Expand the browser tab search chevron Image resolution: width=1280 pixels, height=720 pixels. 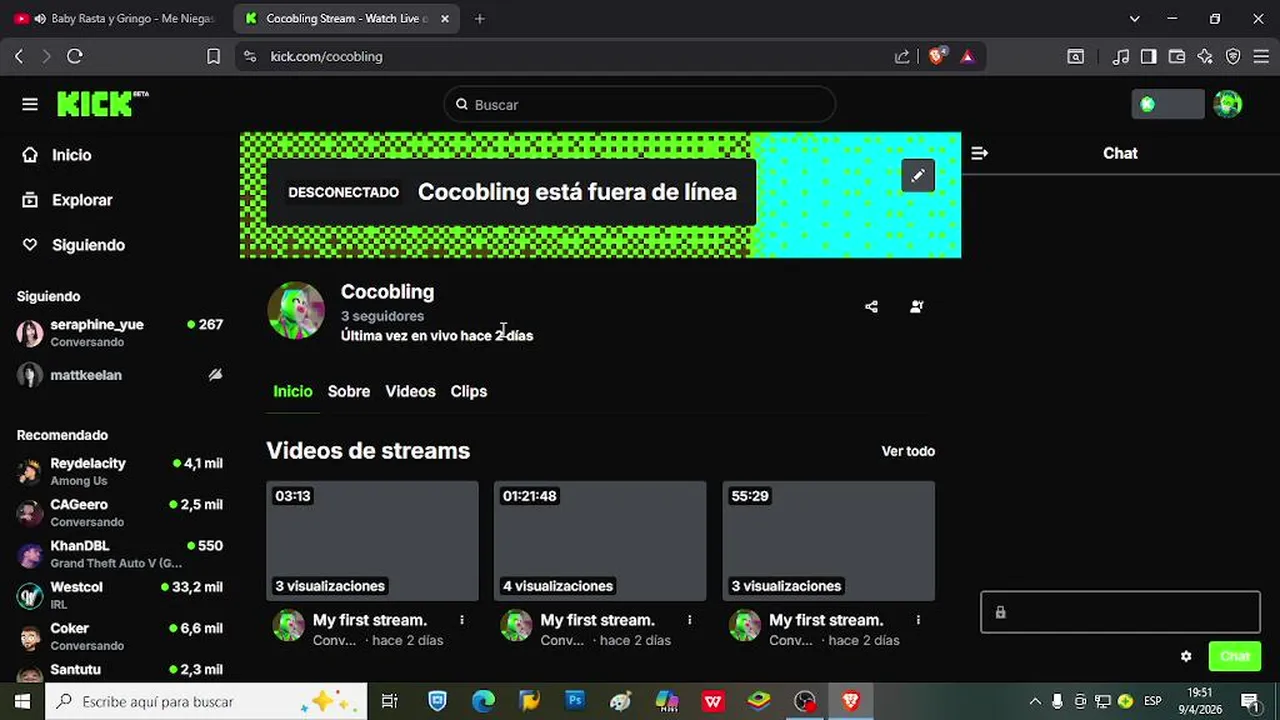point(1134,19)
